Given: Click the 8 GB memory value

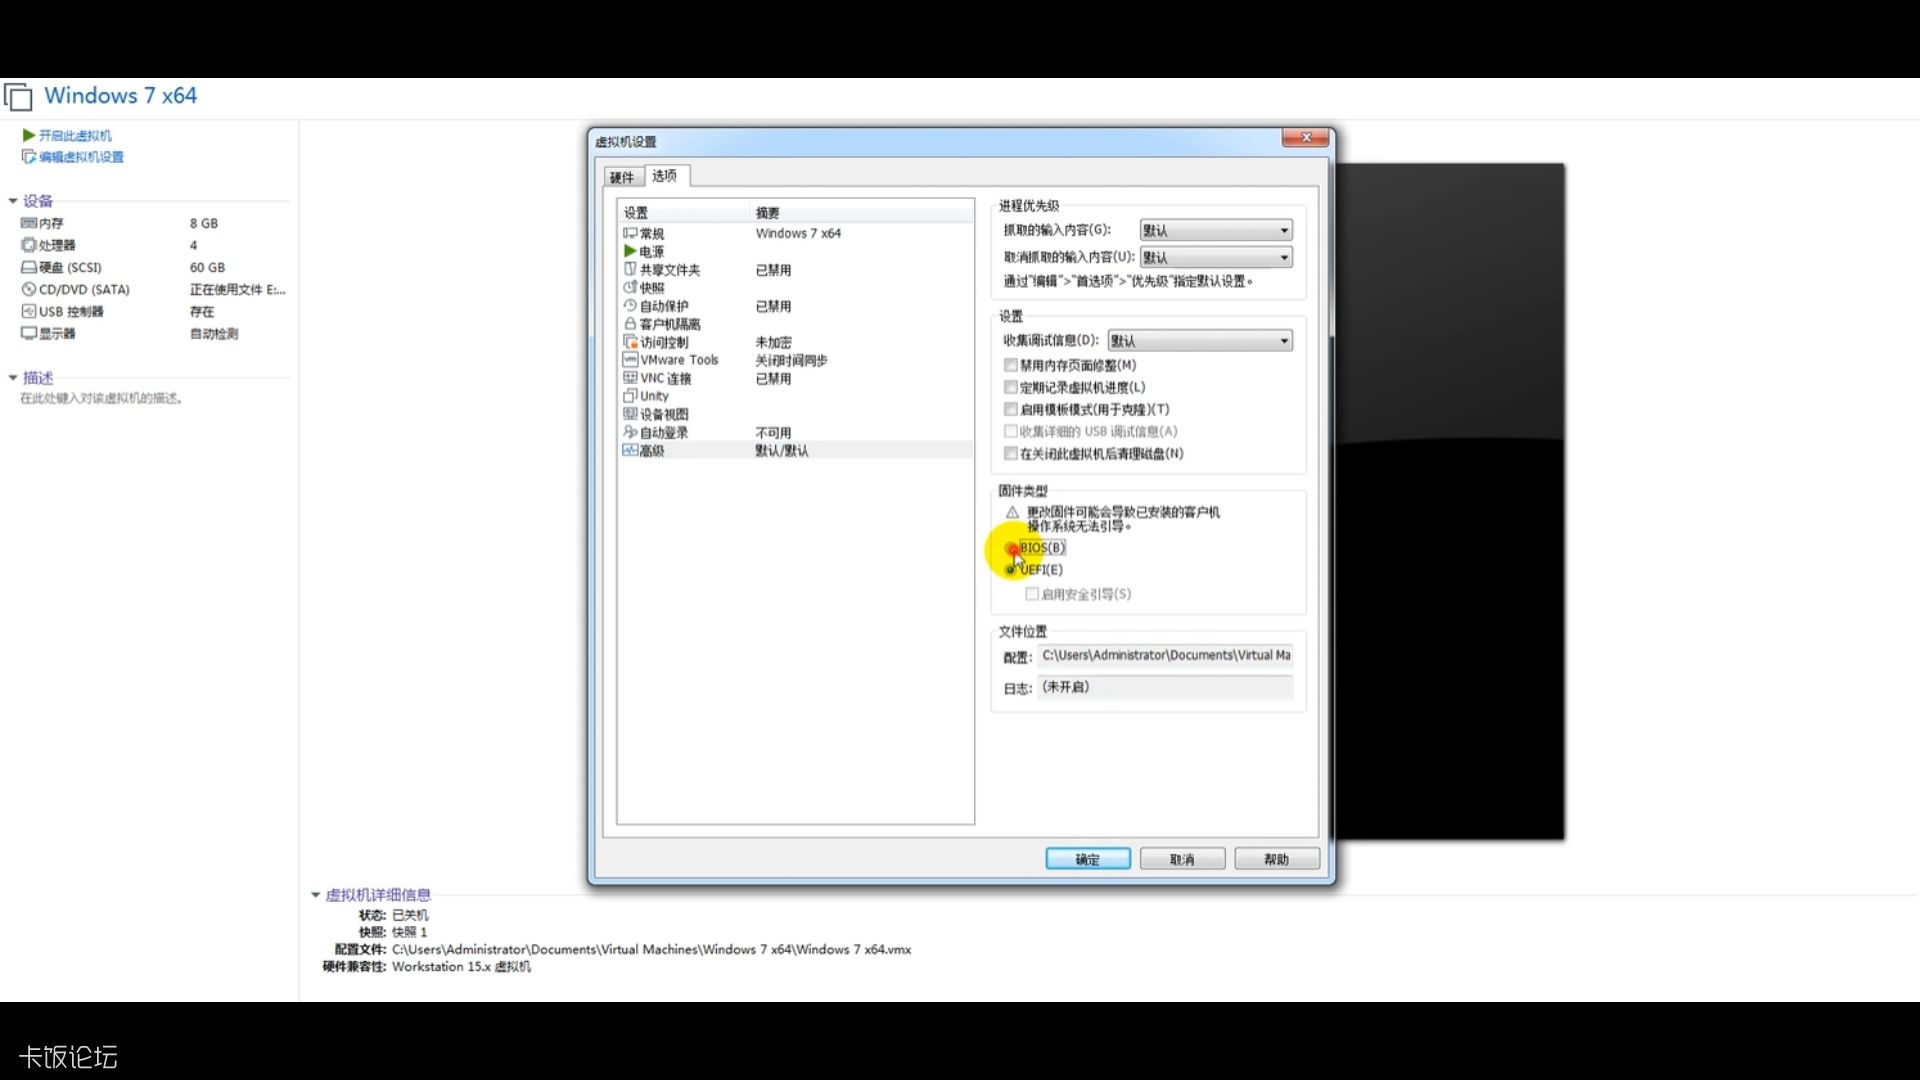Looking at the screenshot, I should click(x=204, y=223).
